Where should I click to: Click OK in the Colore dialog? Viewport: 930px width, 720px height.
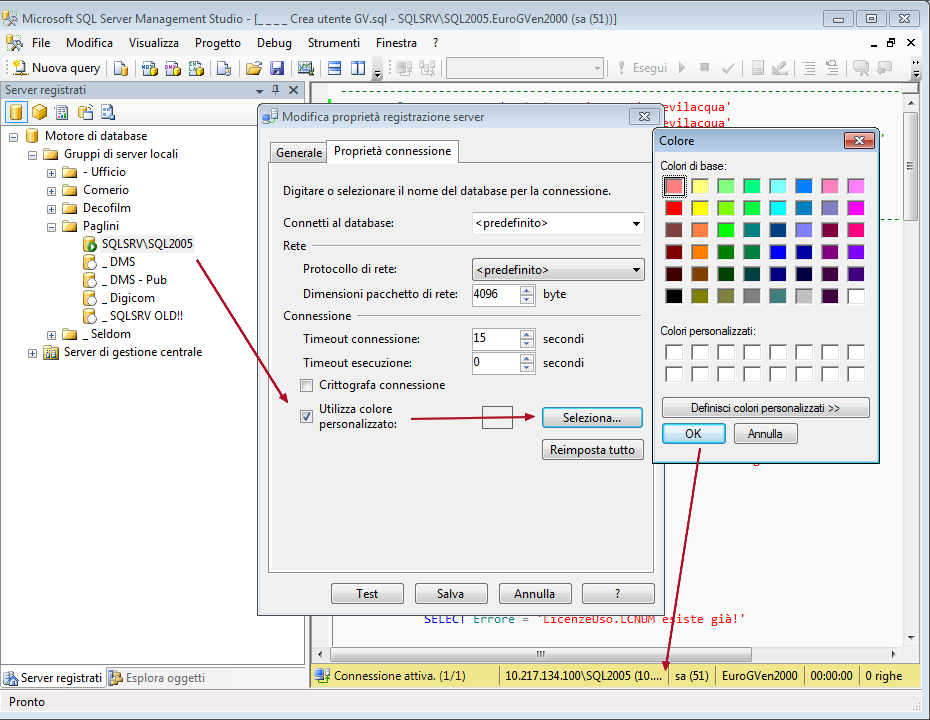pos(693,434)
